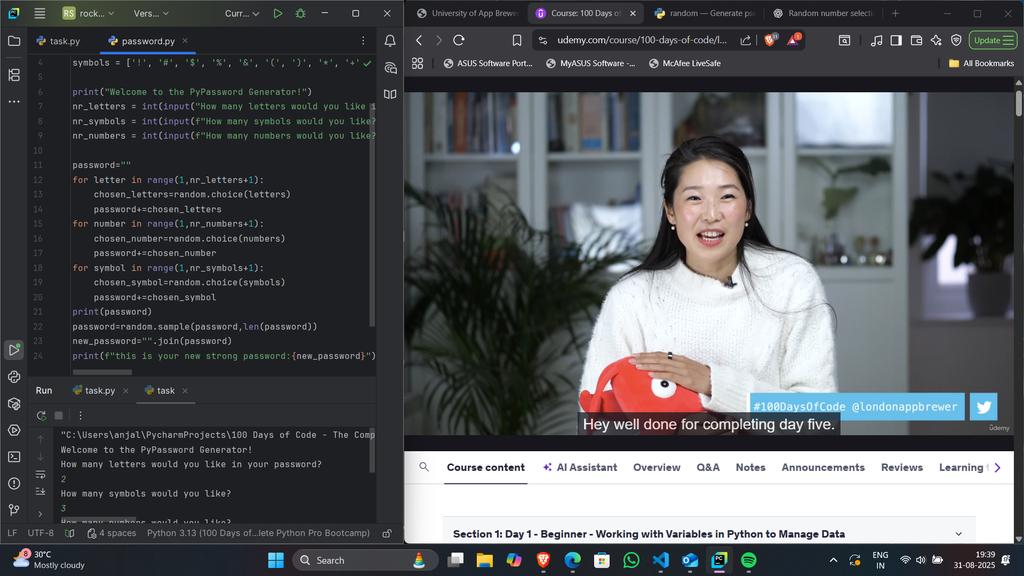Open PyCharm notifications with the bell icon
The width and height of the screenshot is (1024, 576).
(x=390, y=41)
